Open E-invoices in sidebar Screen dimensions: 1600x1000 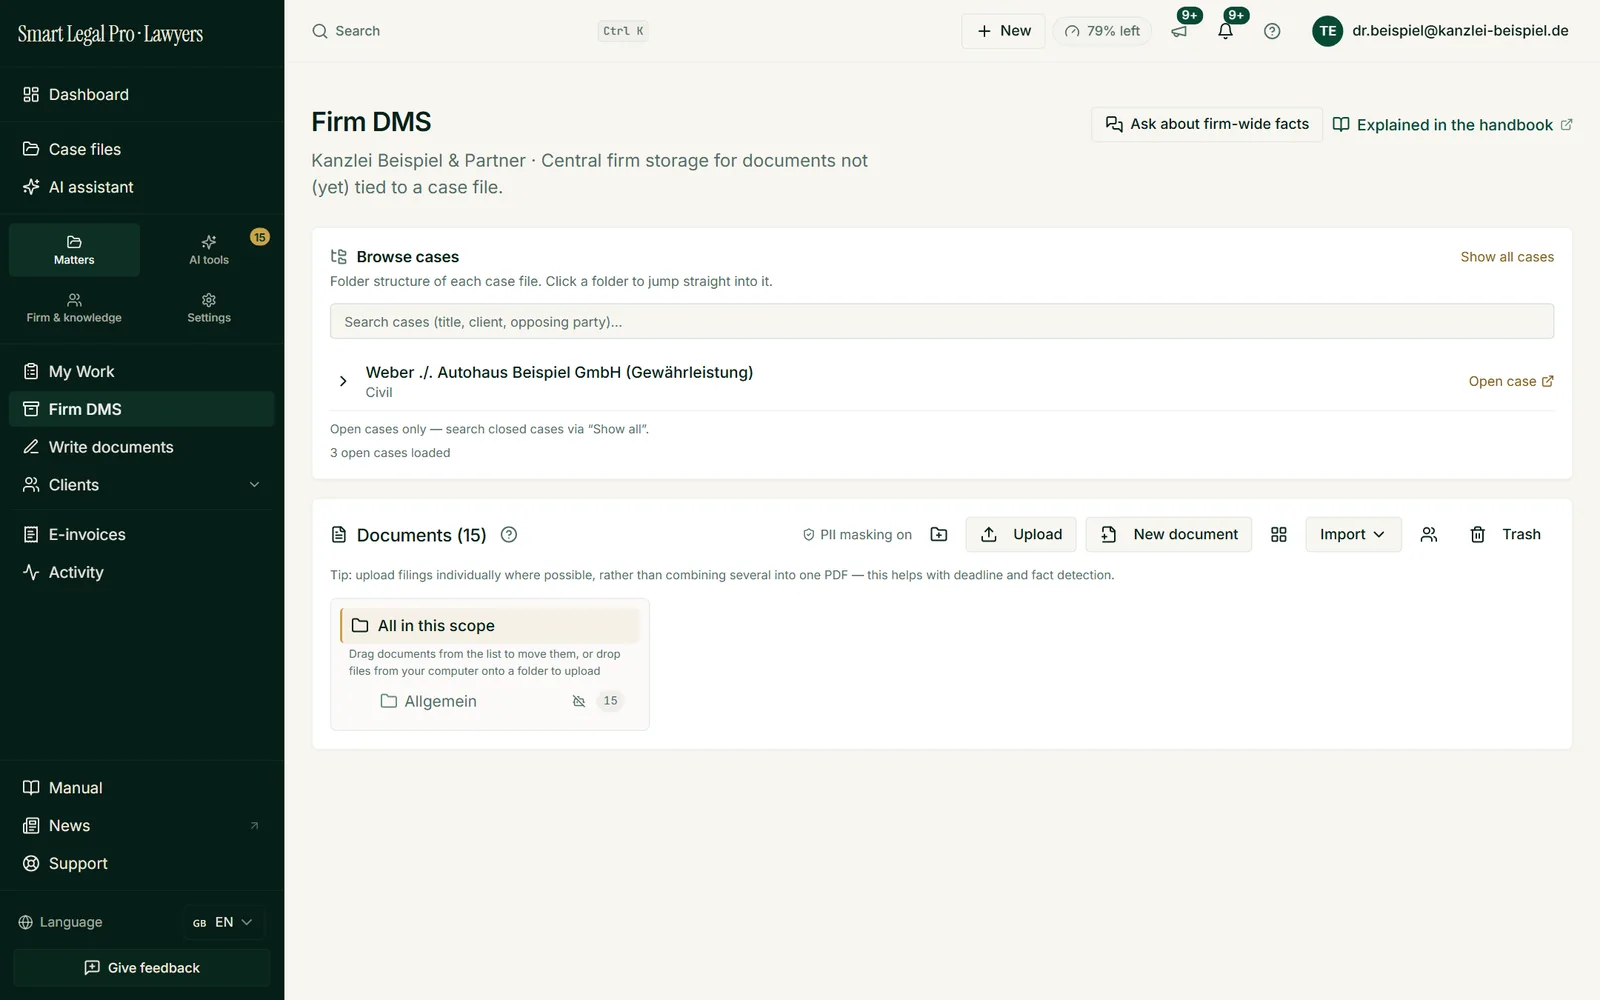pyautogui.click(x=142, y=534)
